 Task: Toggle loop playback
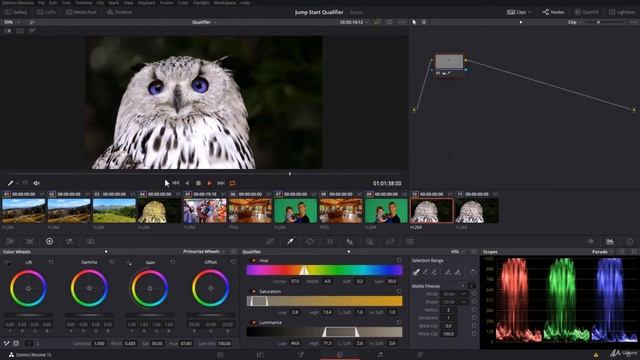(x=232, y=183)
